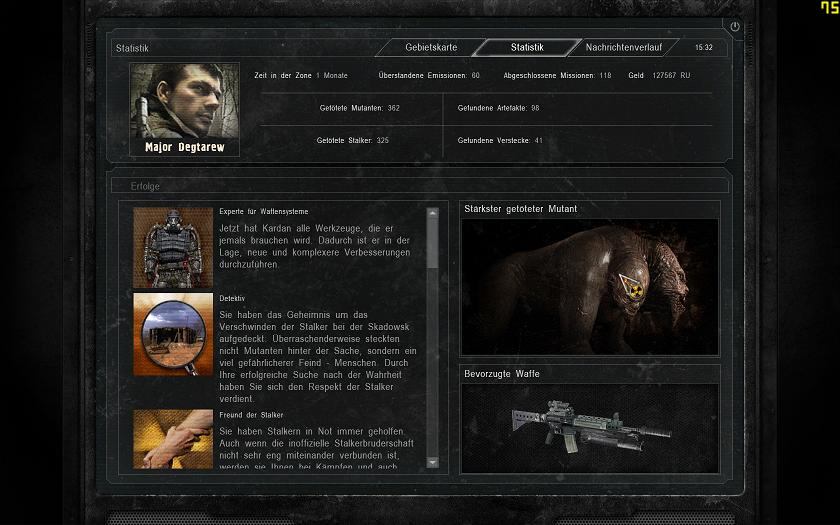Click the 'Detektiv' achievement title
The width and height of the screenshot is (840, 525).
(x=232, y=298)
